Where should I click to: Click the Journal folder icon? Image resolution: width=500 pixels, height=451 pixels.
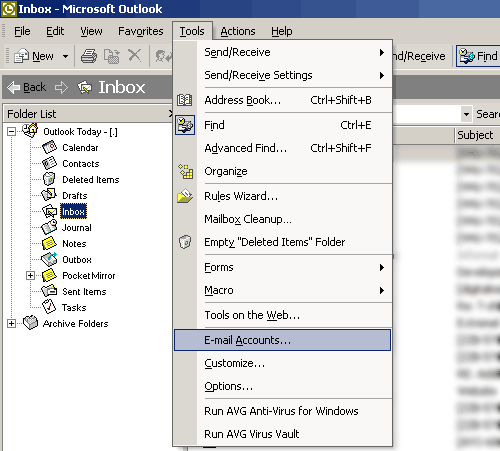coord(49,227)
